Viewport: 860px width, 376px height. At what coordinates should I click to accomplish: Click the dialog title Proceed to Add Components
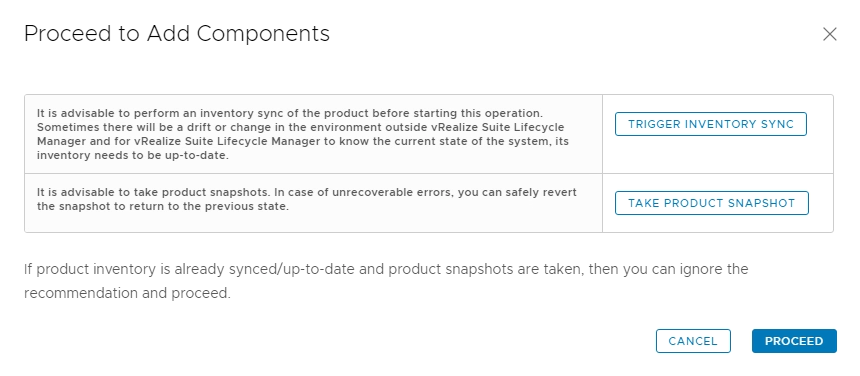177,34
